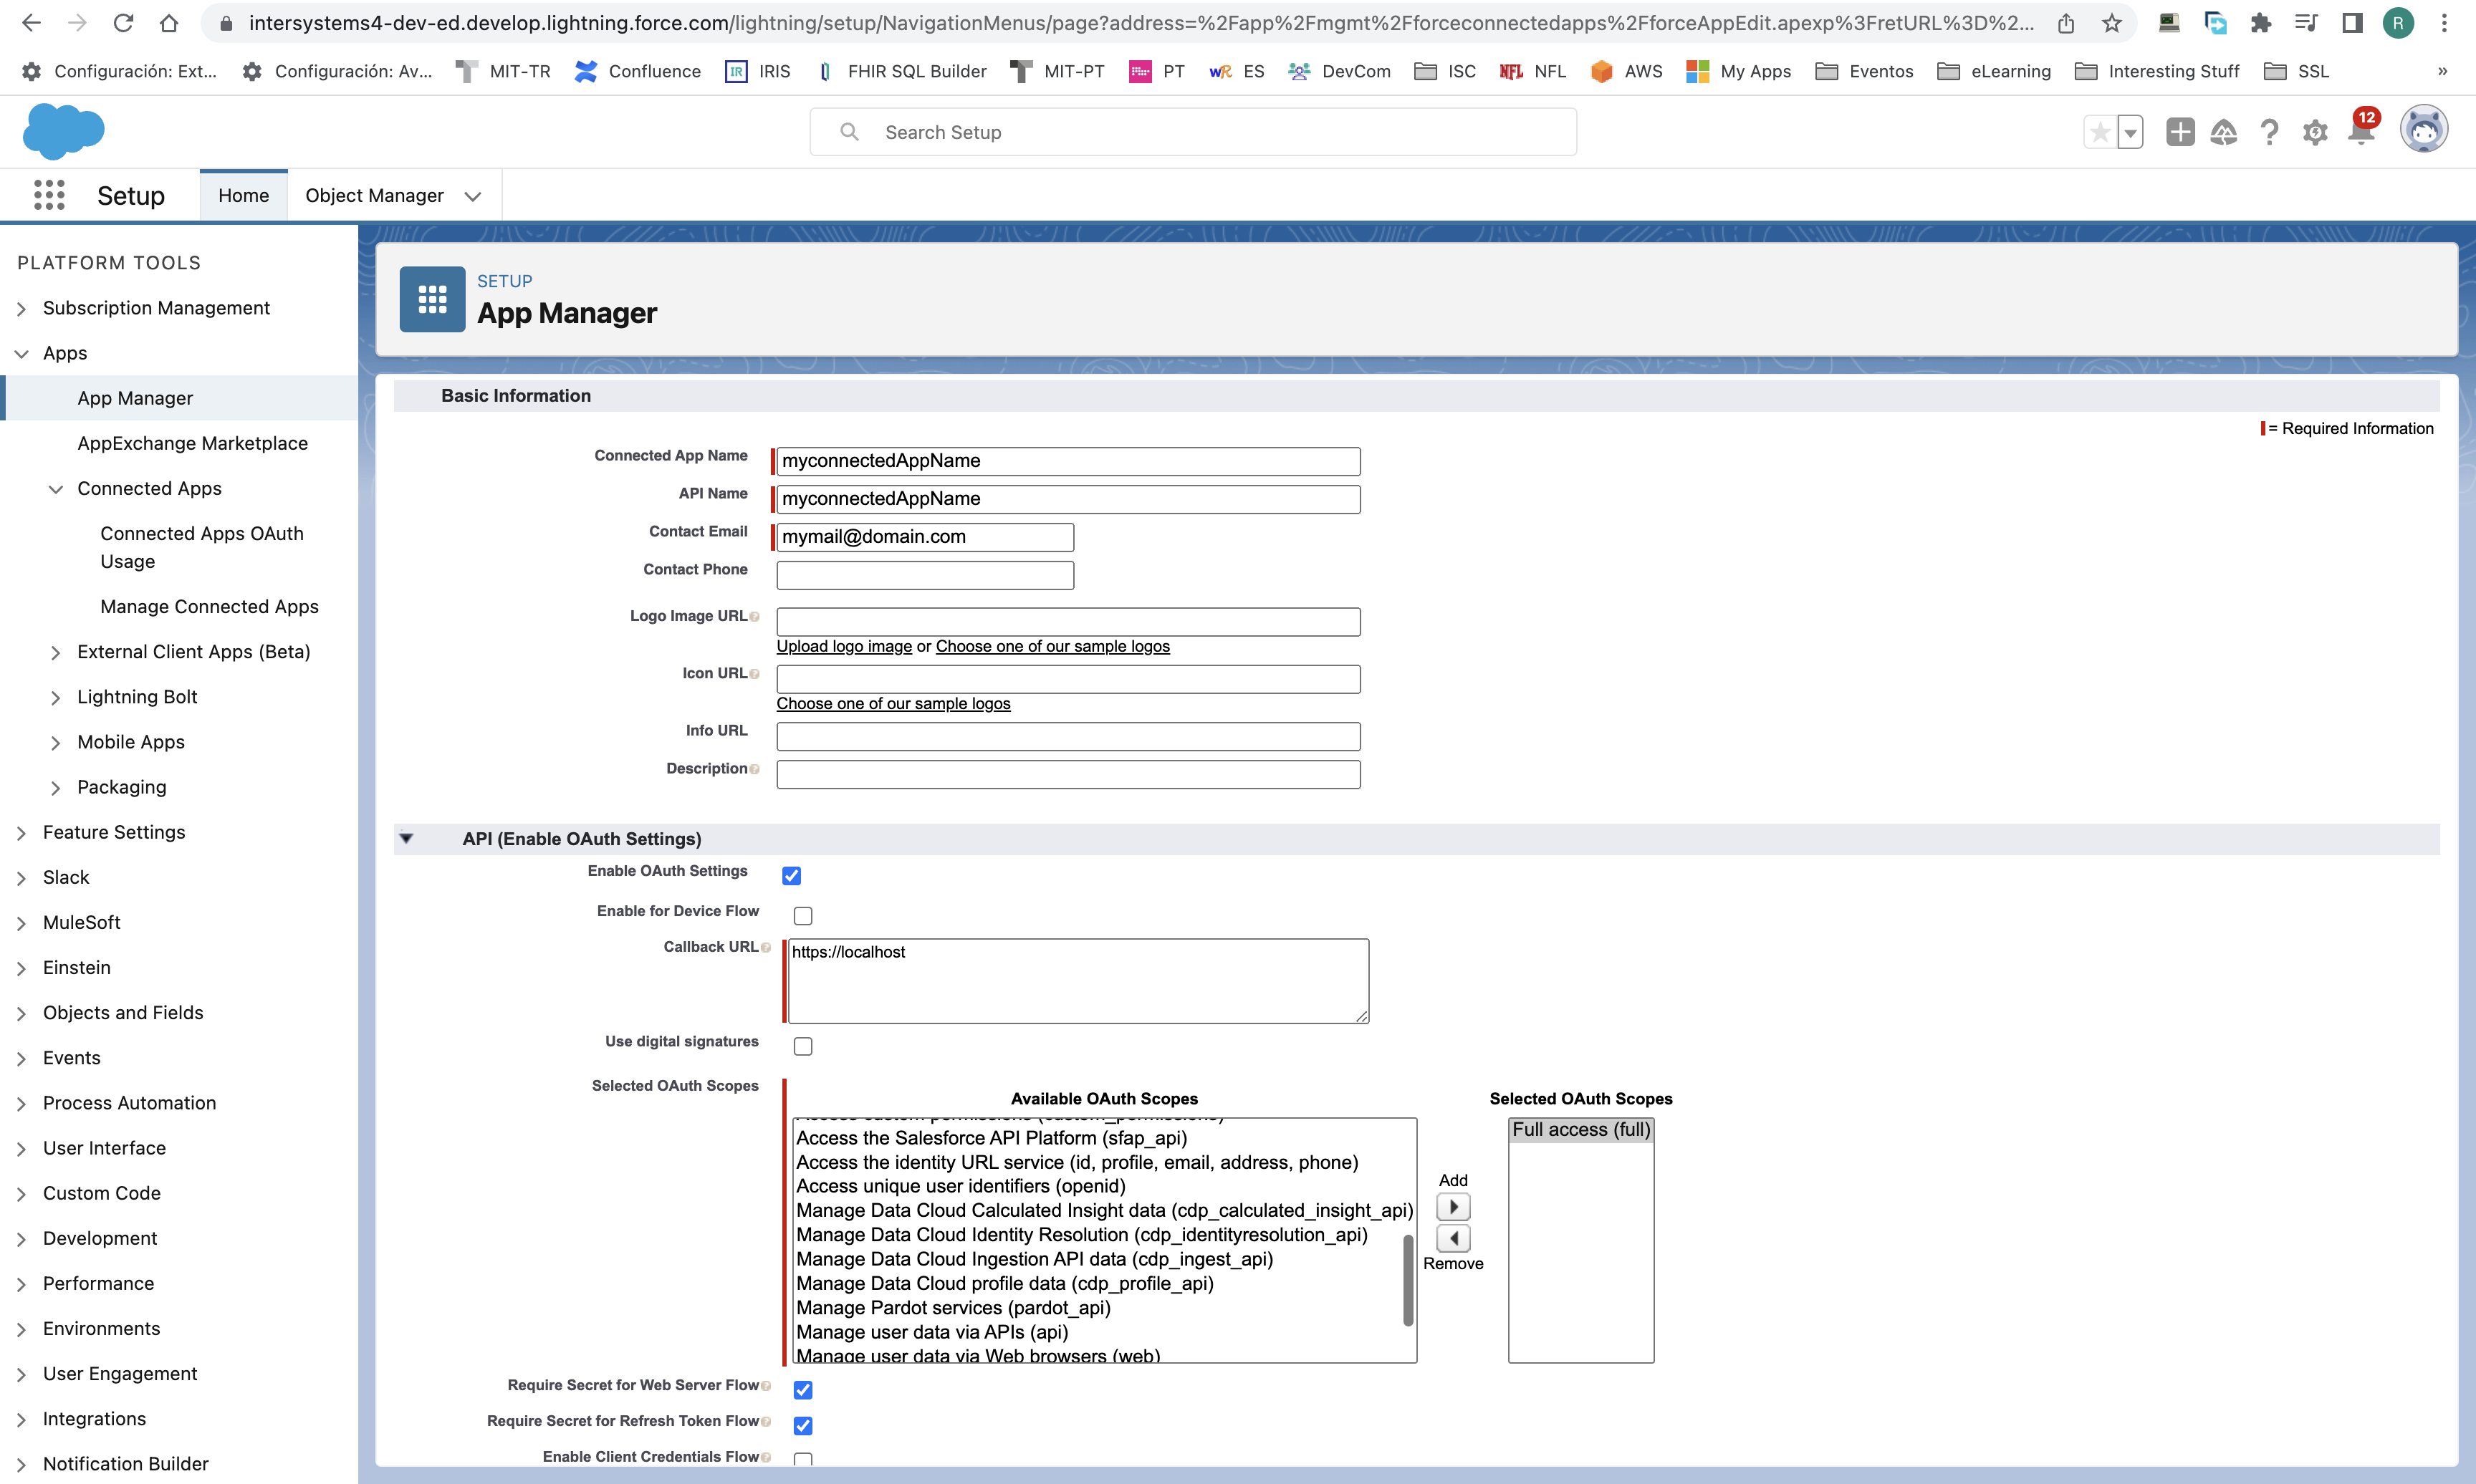
Task: Collapse the API Enable OAuth Settings section
Action: 406,839
